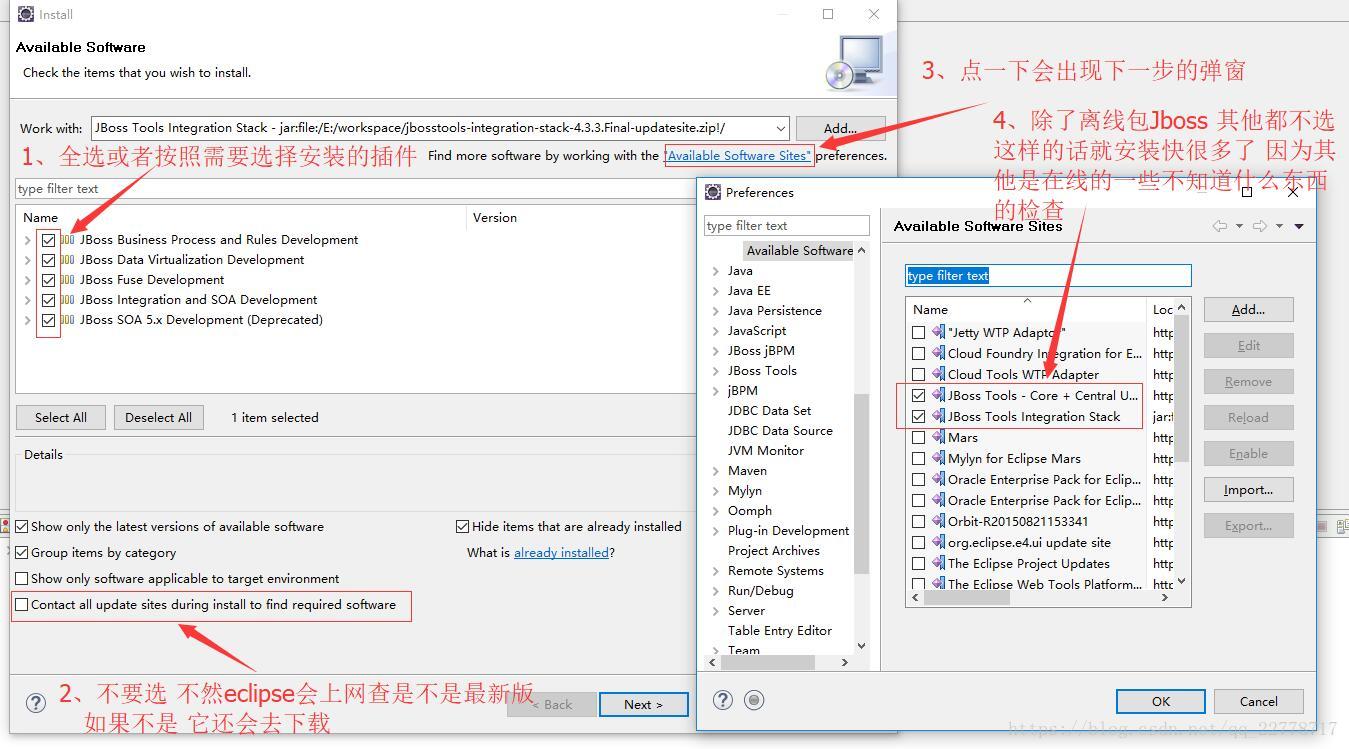This screenshot has width=1349, height=749.
Task: Click the back navigation arrow in Preferences
Action: [1220, 226]
